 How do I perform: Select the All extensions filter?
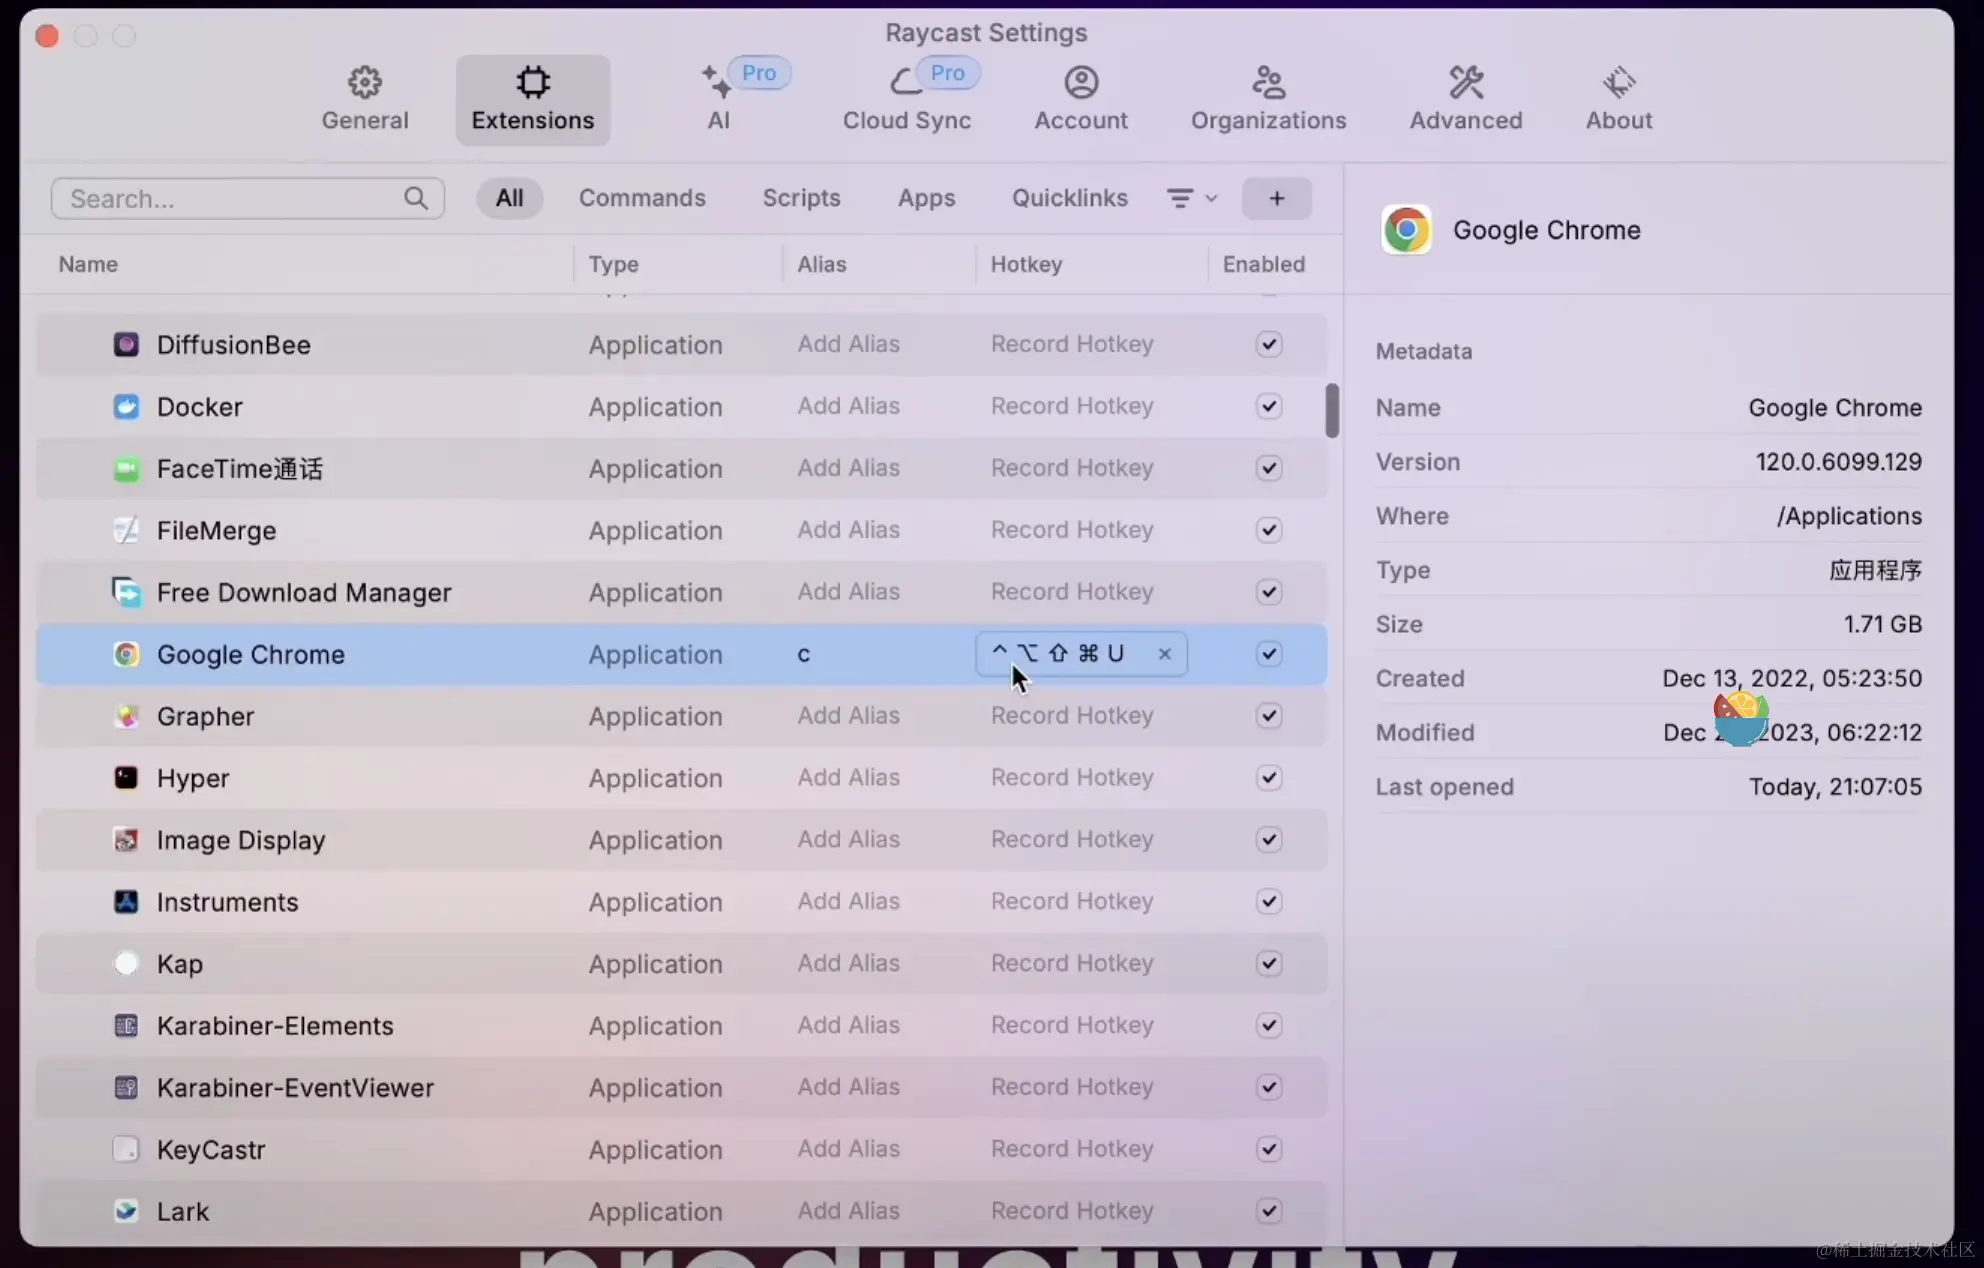(509, 198)
